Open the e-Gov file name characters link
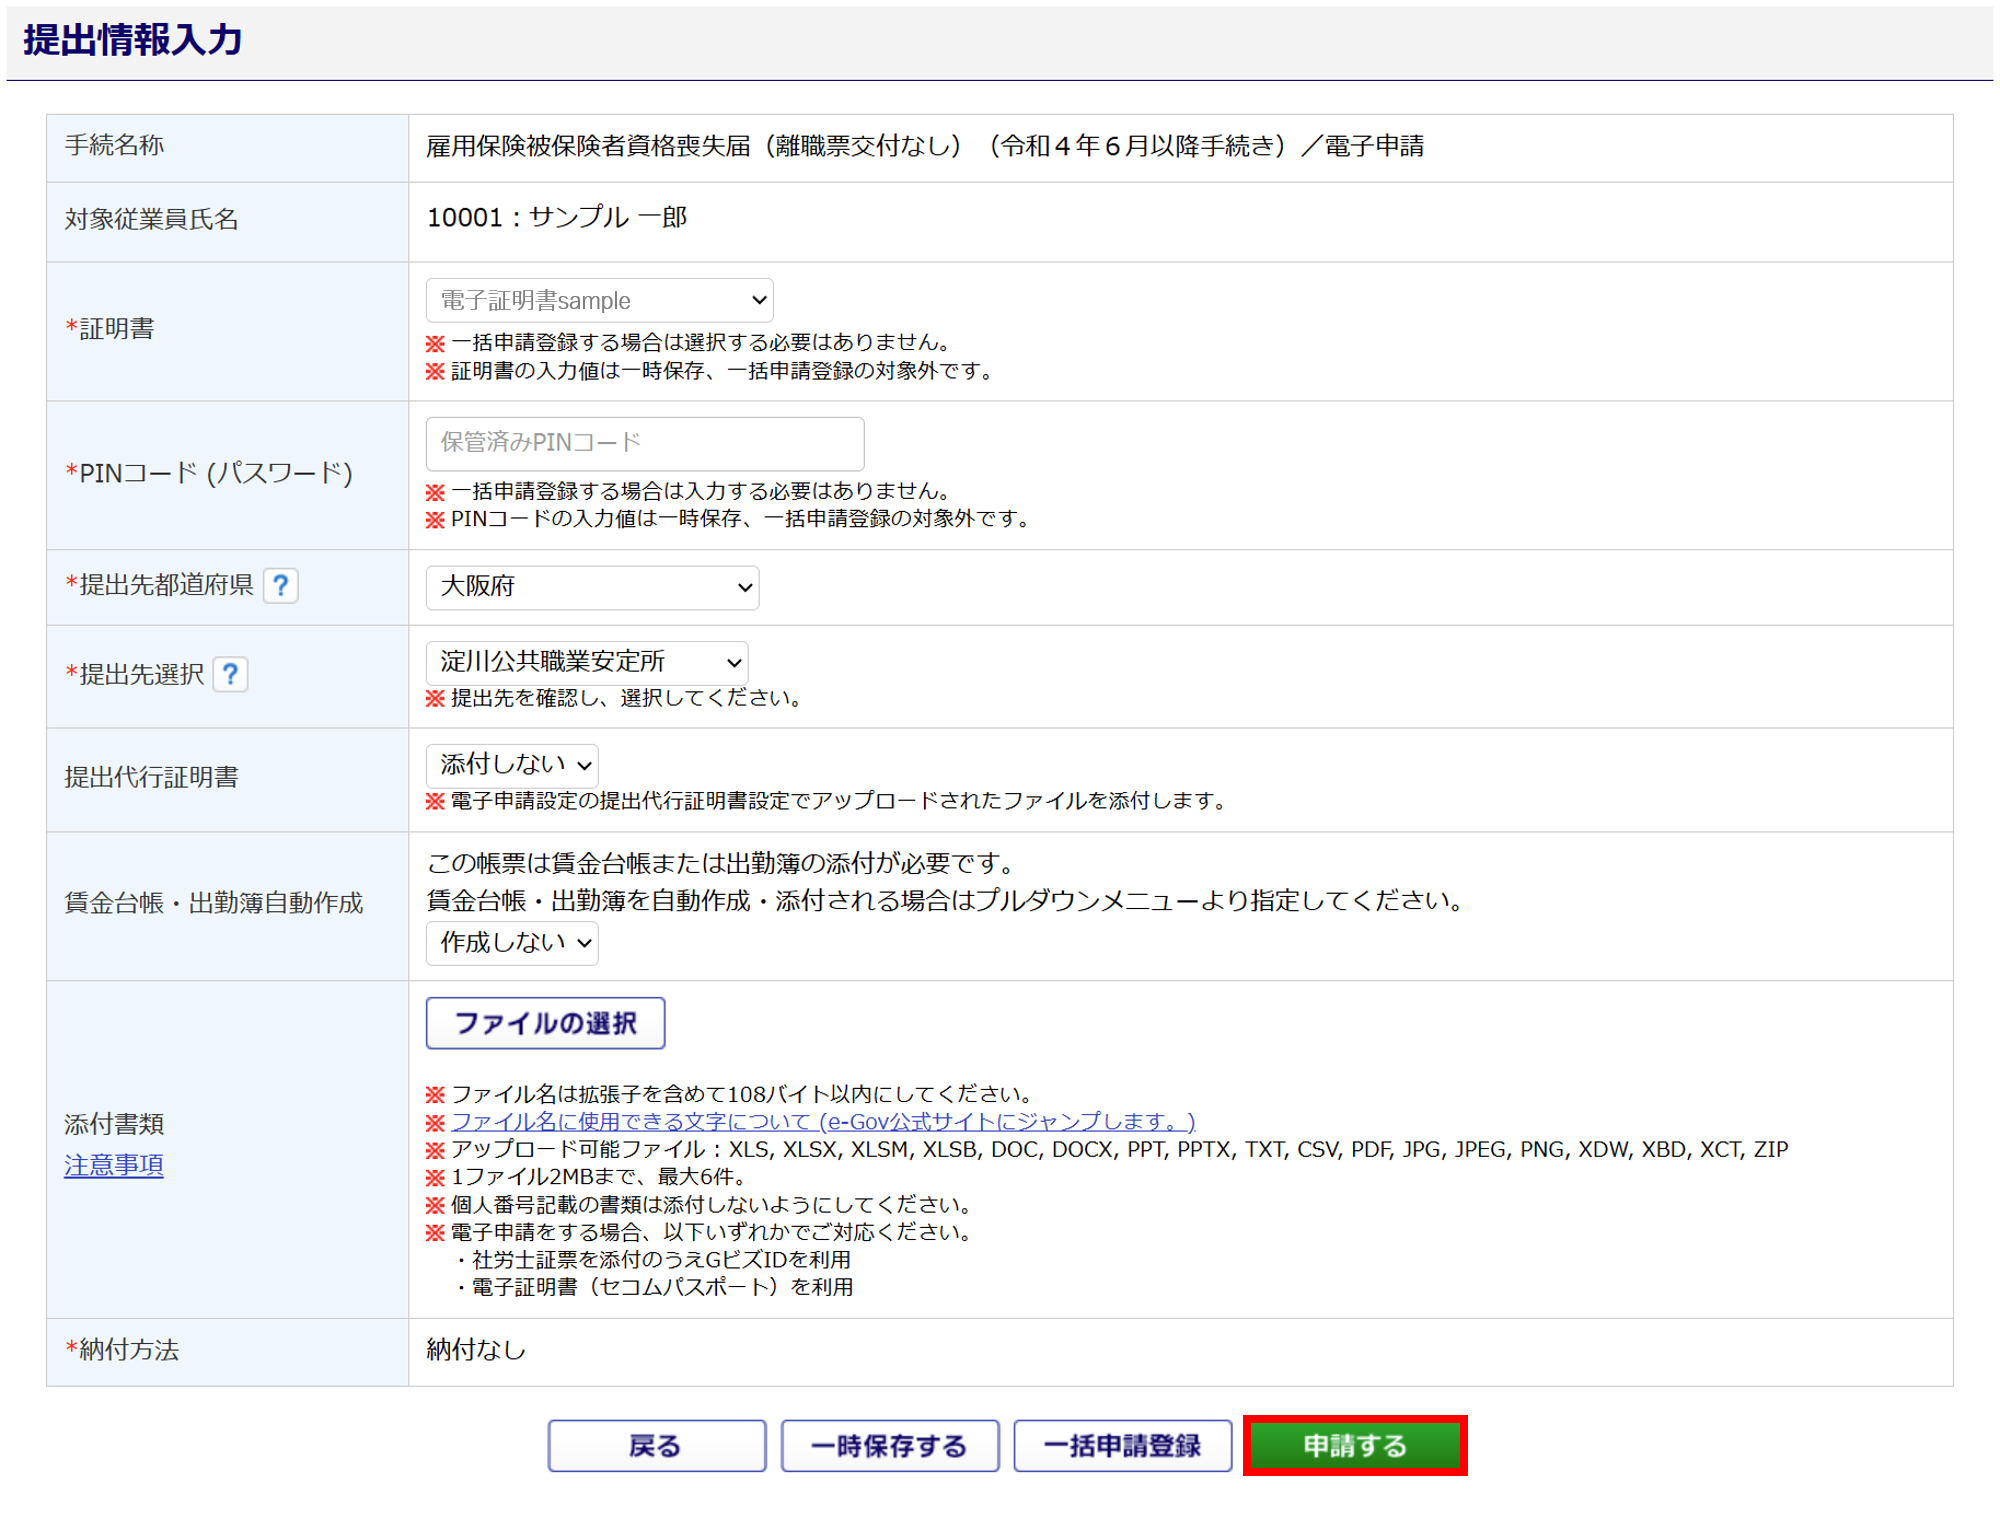 [x=822, y=1122]
